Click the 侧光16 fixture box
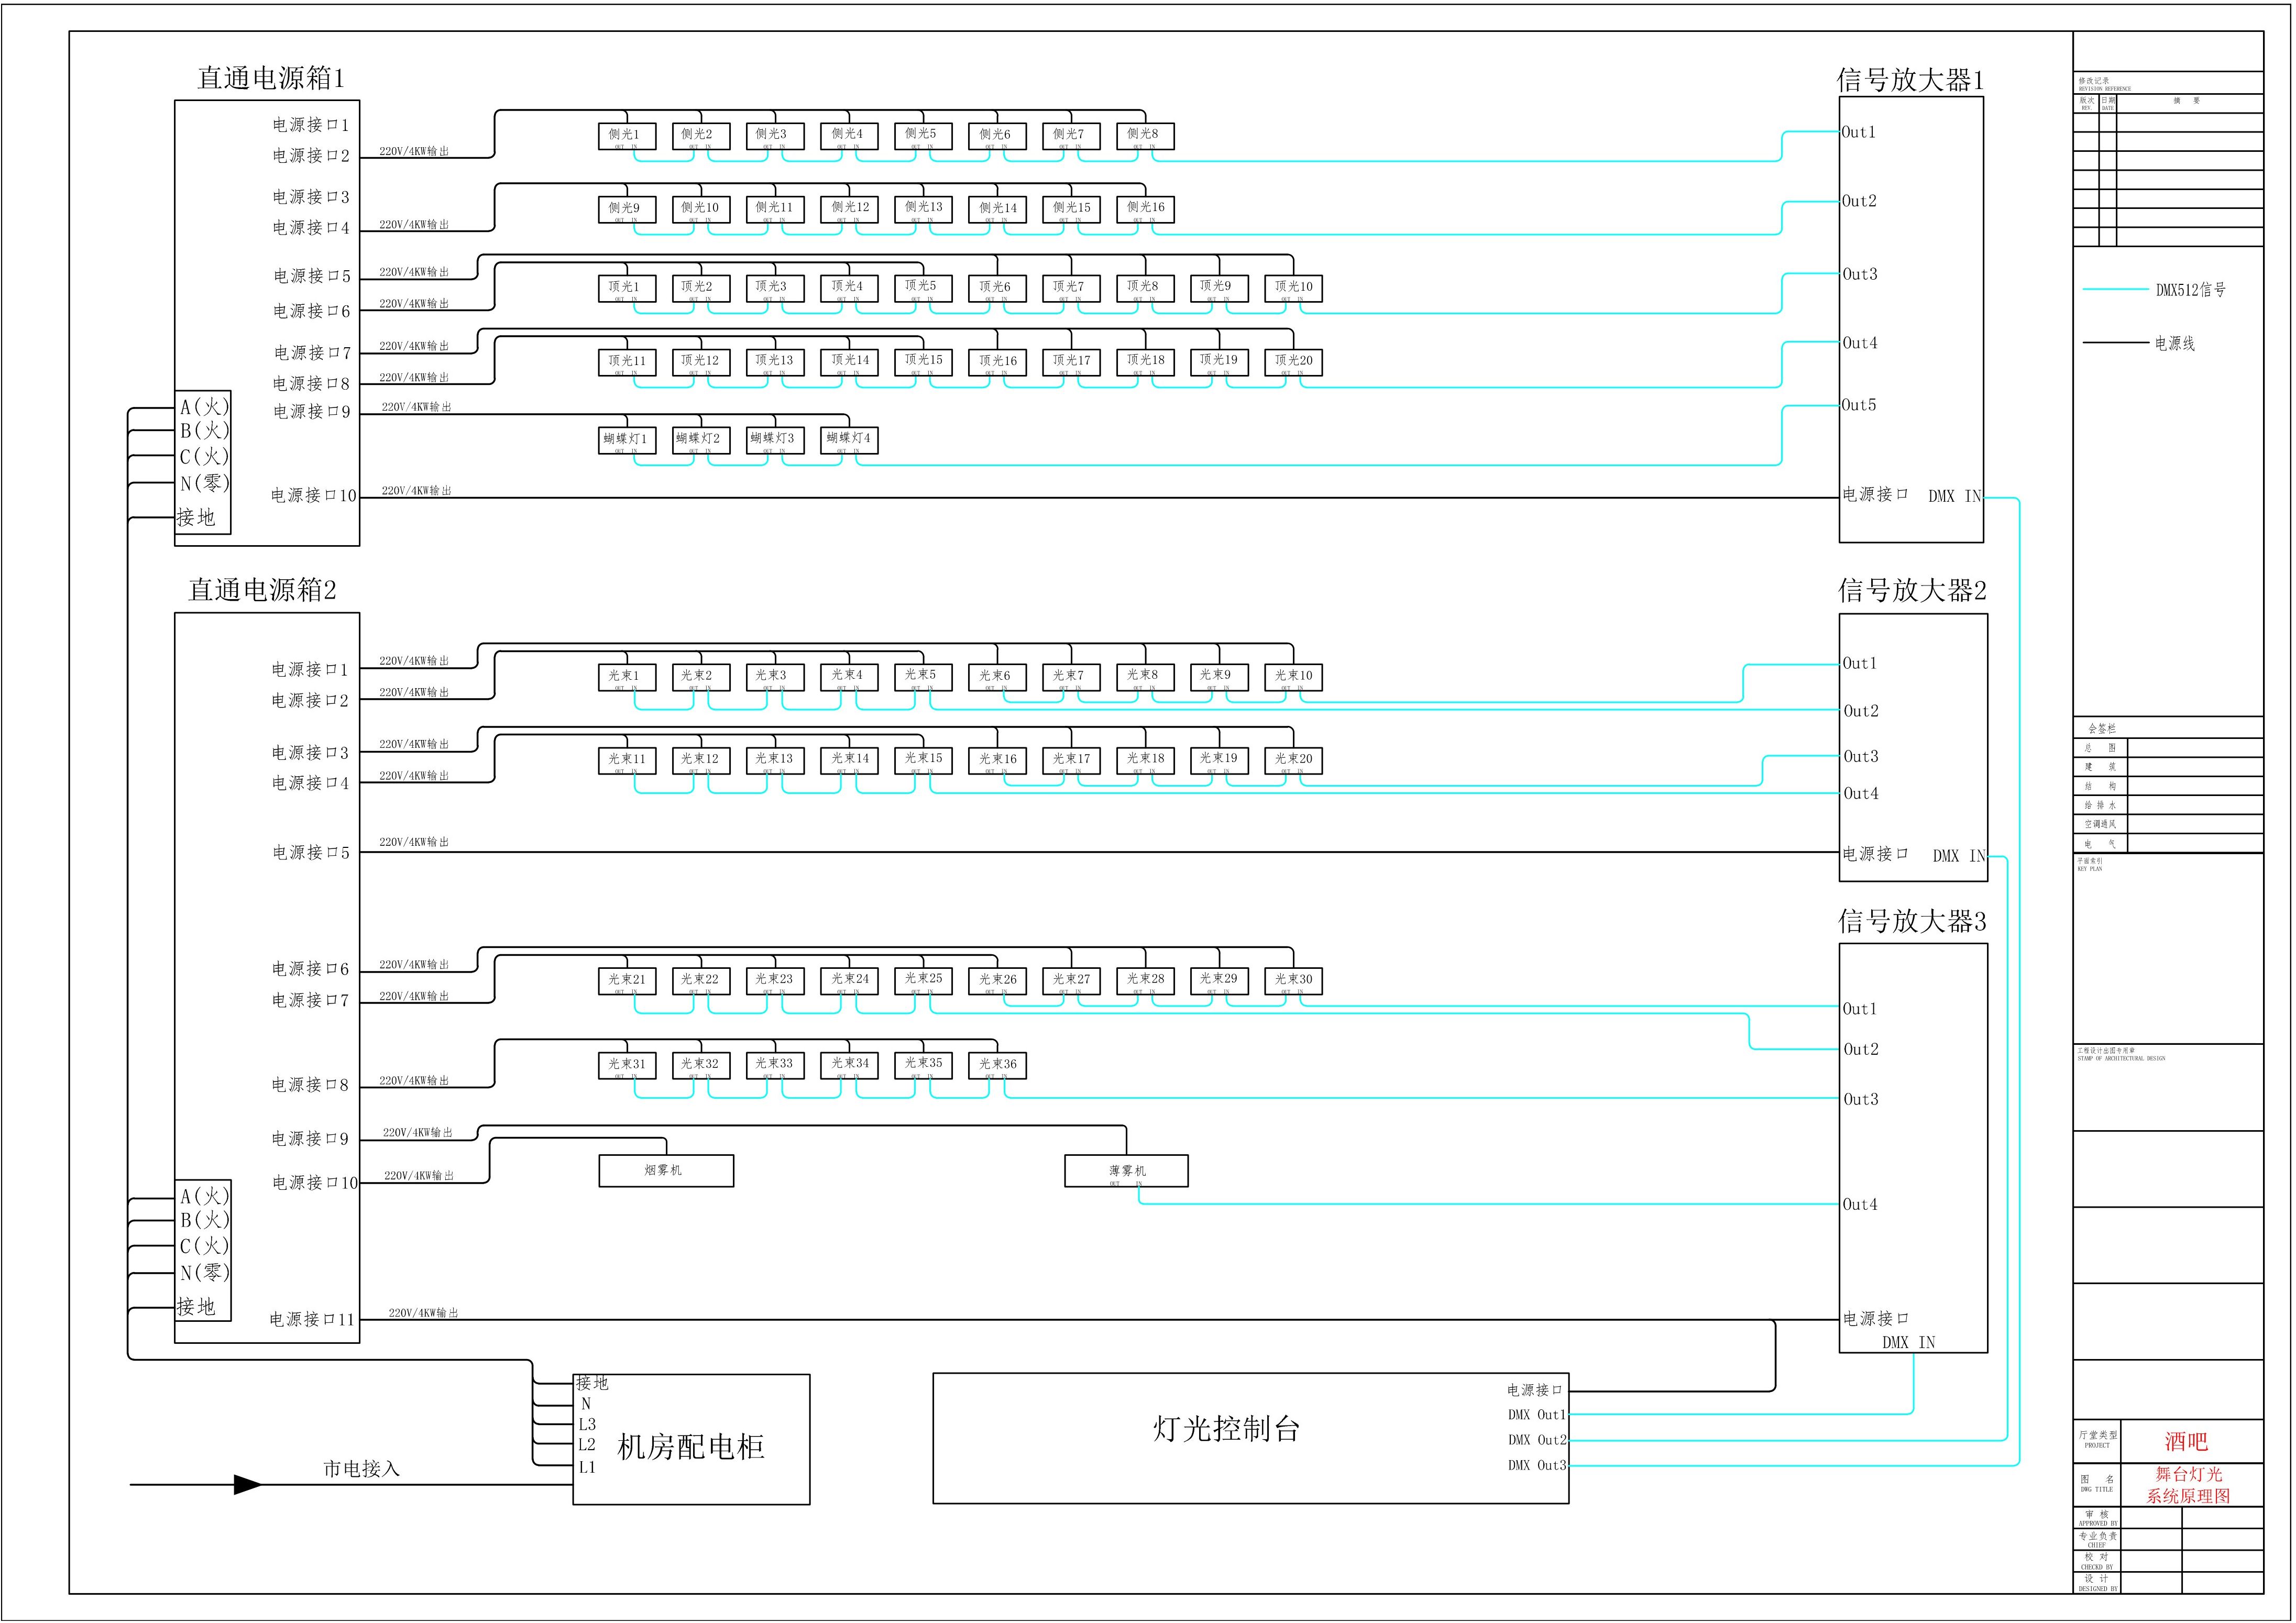 coord(1145,209)
